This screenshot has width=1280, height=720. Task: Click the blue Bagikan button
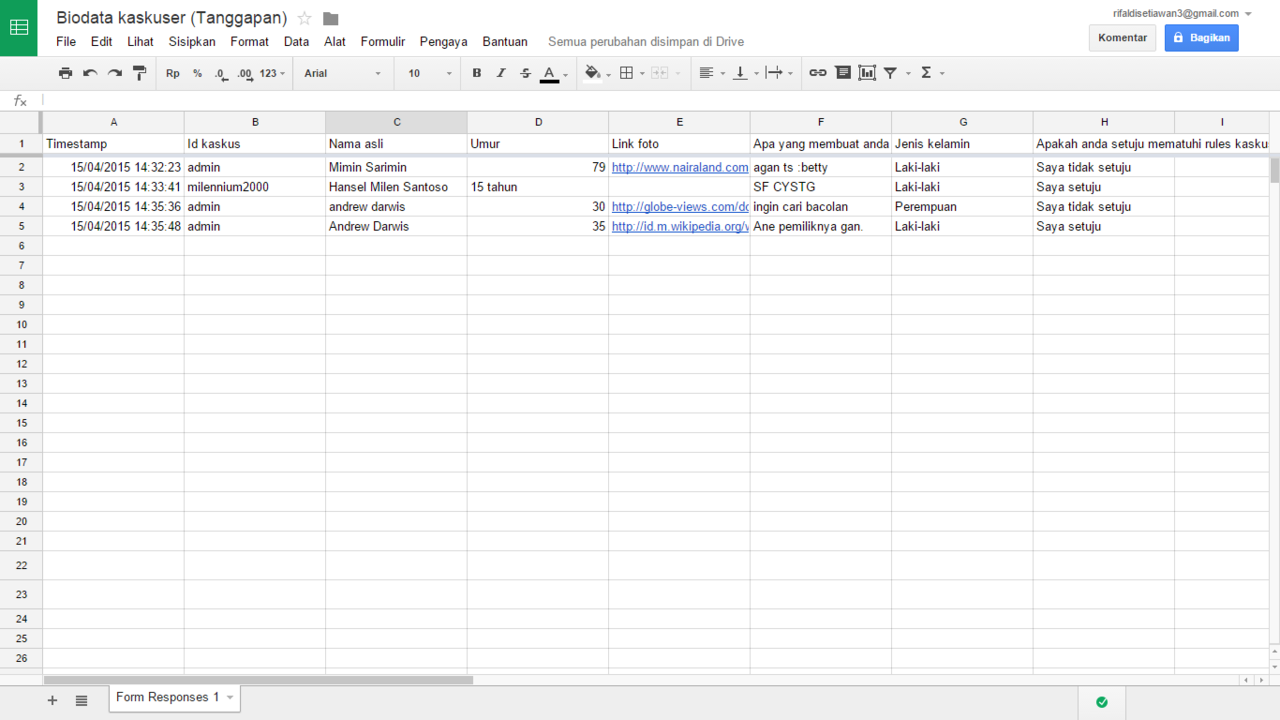[x=1201, y=37]
